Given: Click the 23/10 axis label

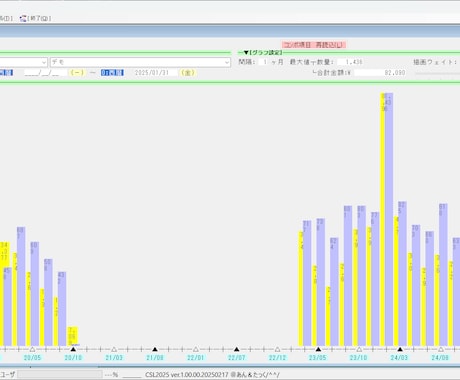Looking at the screenshot, I should coord(359,358).
